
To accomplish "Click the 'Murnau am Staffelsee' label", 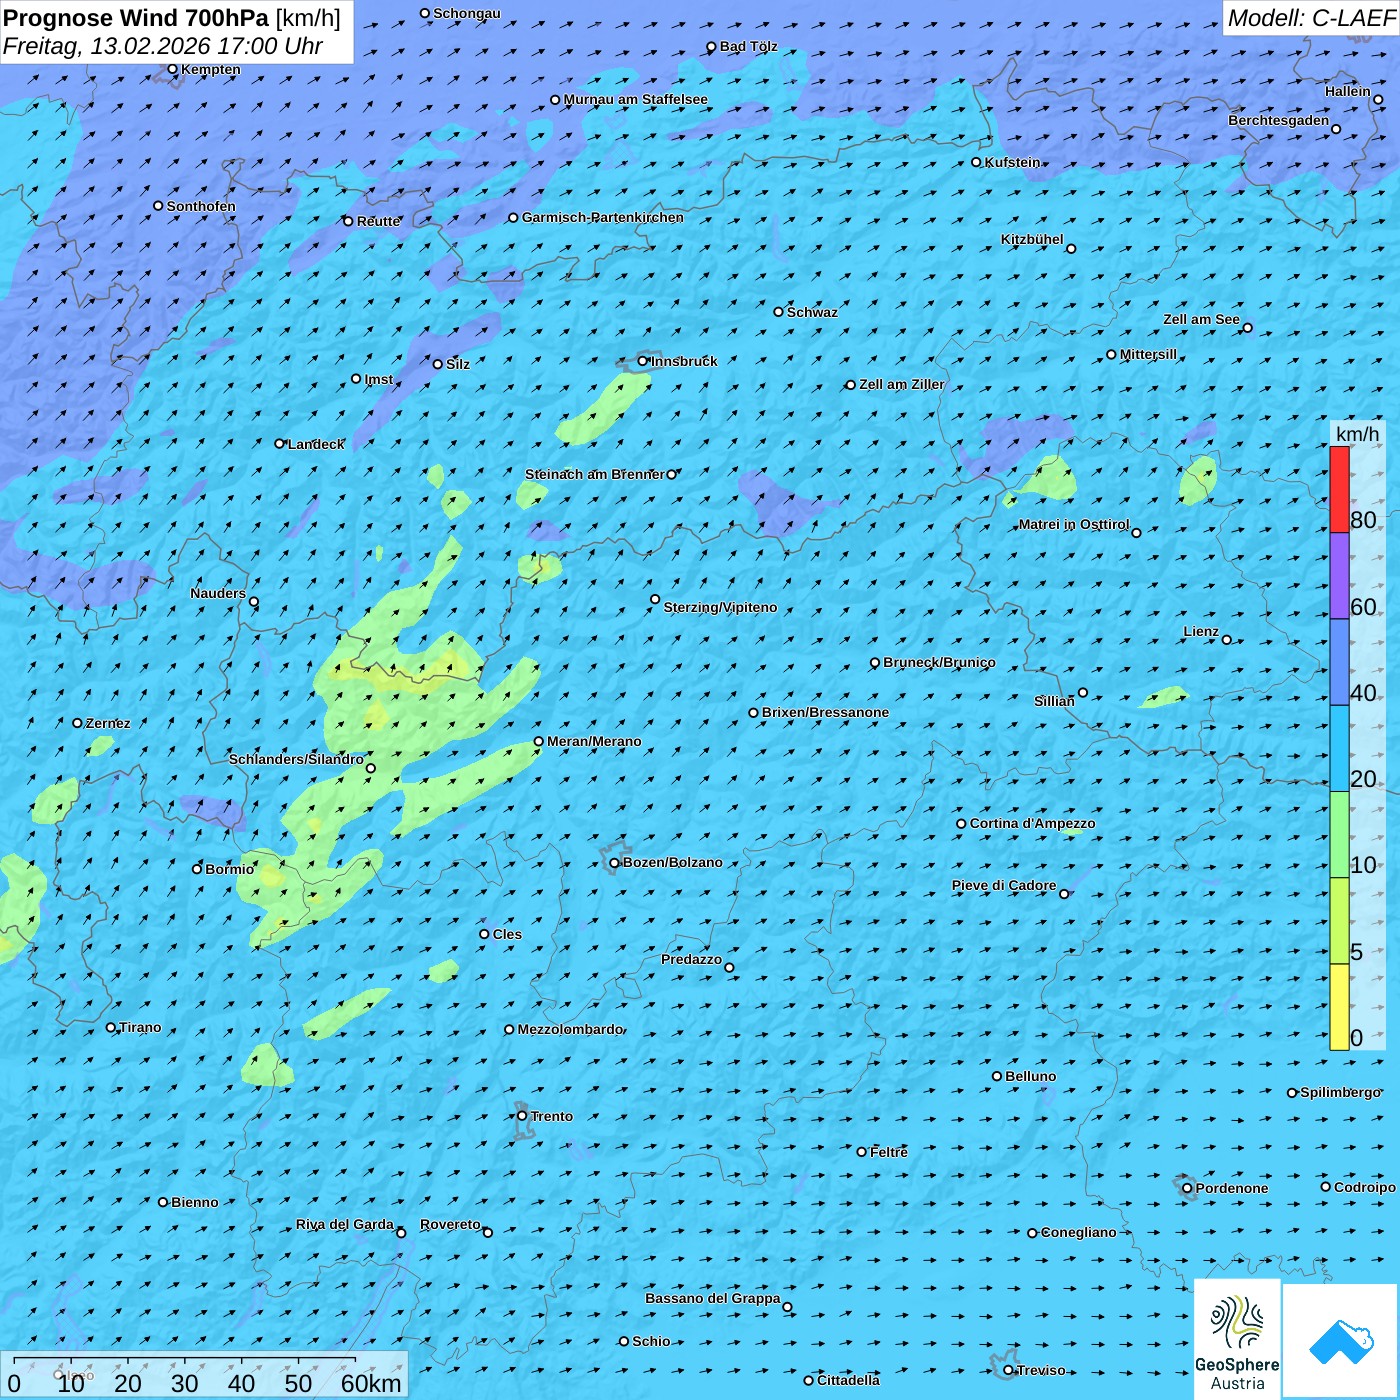I will click(x=635, y=99).
